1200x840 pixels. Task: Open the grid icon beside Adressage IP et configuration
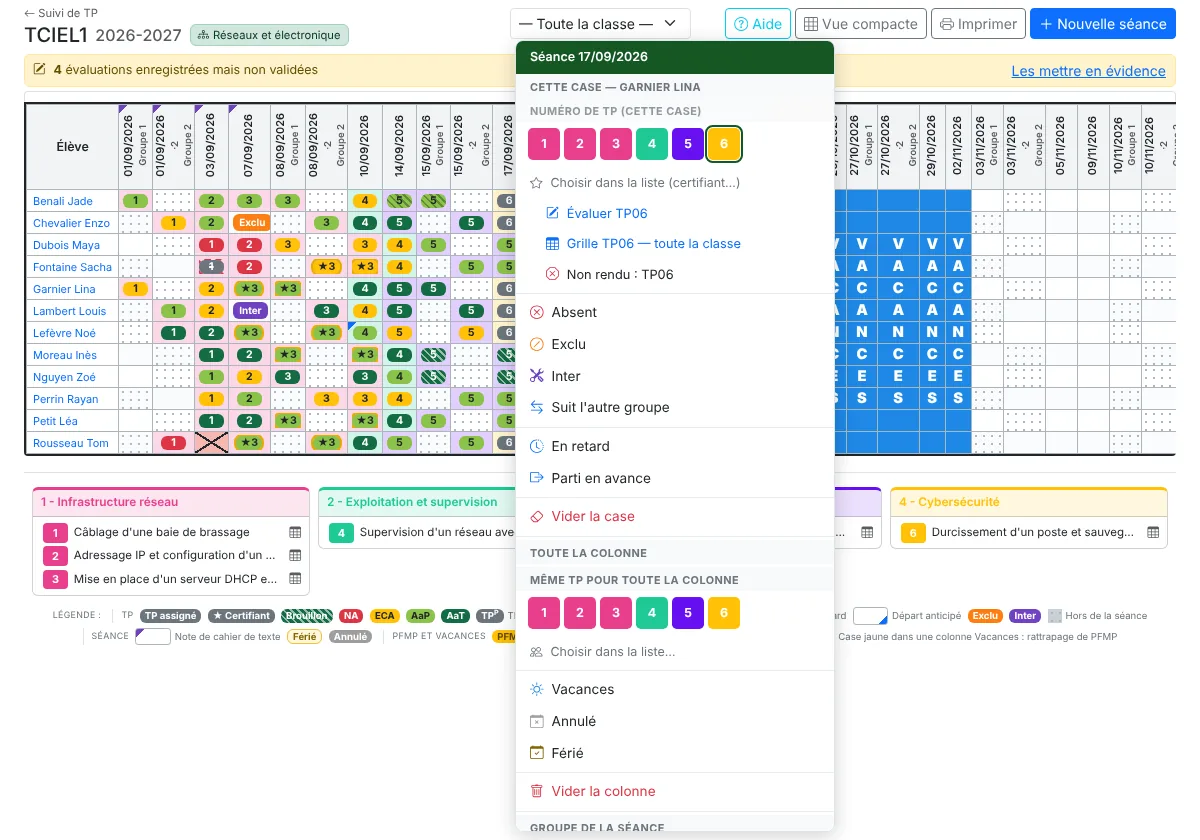pos(295,556)
